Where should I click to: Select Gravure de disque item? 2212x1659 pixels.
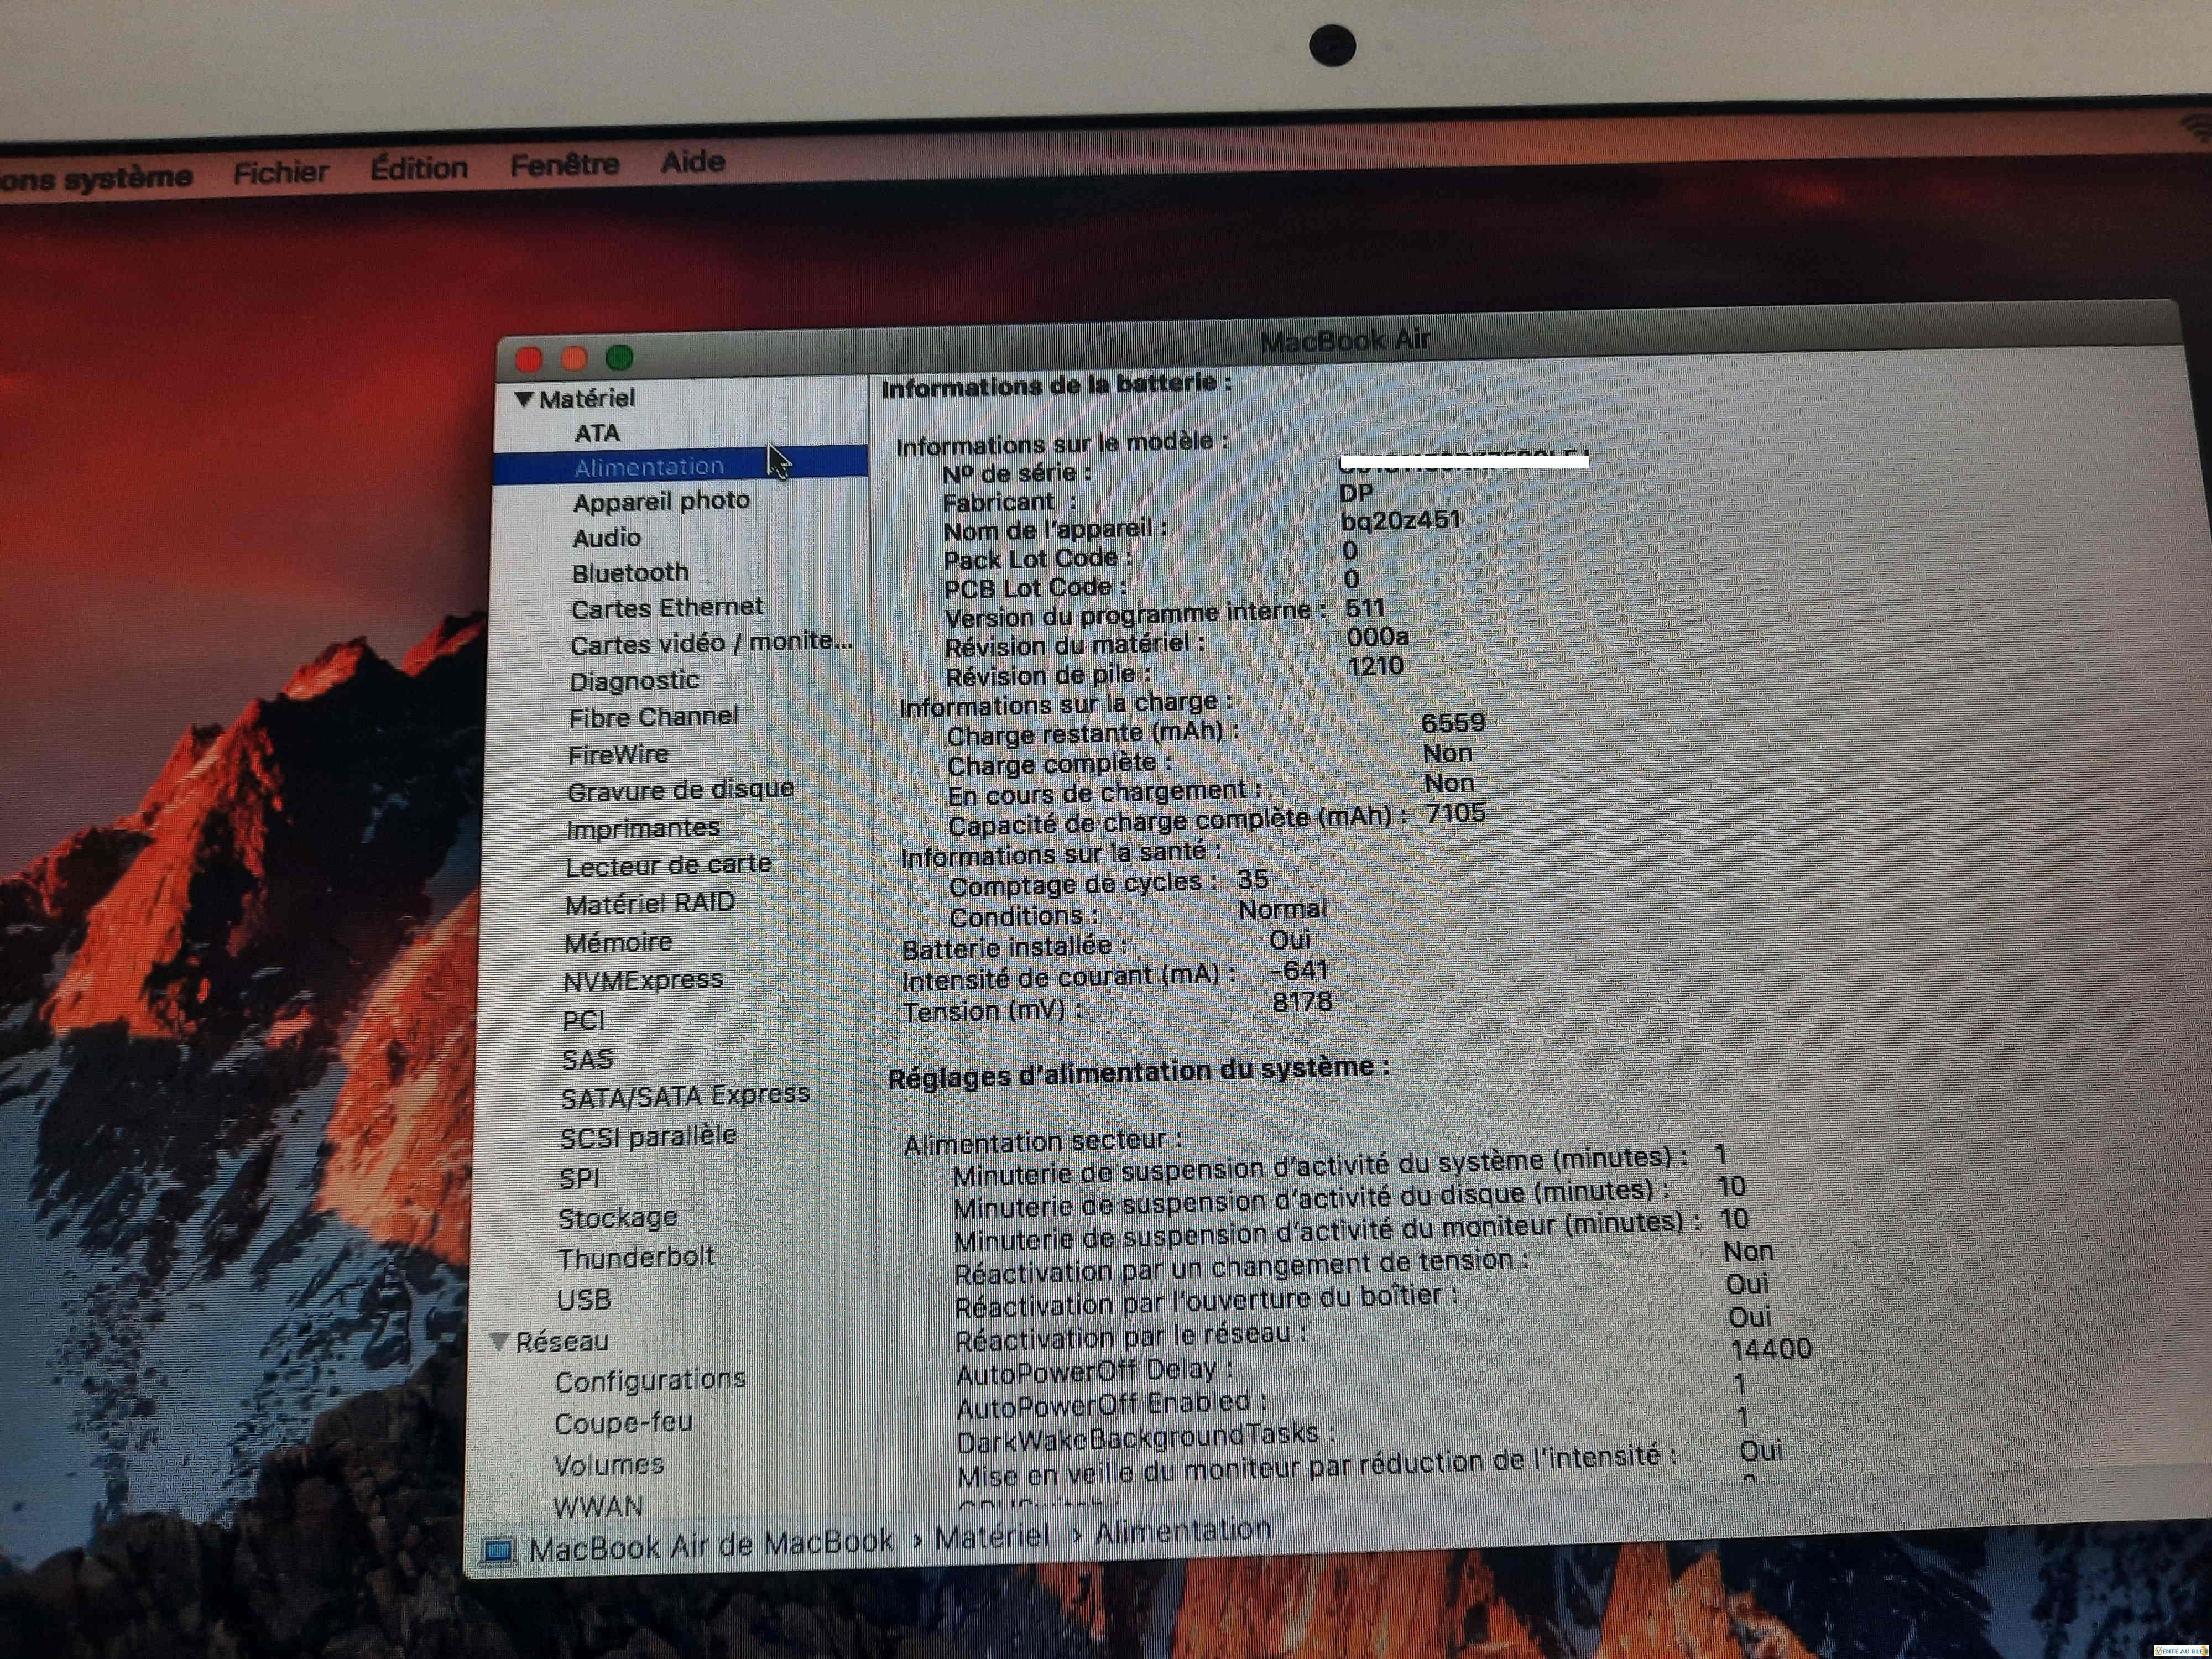coord(680,791)
